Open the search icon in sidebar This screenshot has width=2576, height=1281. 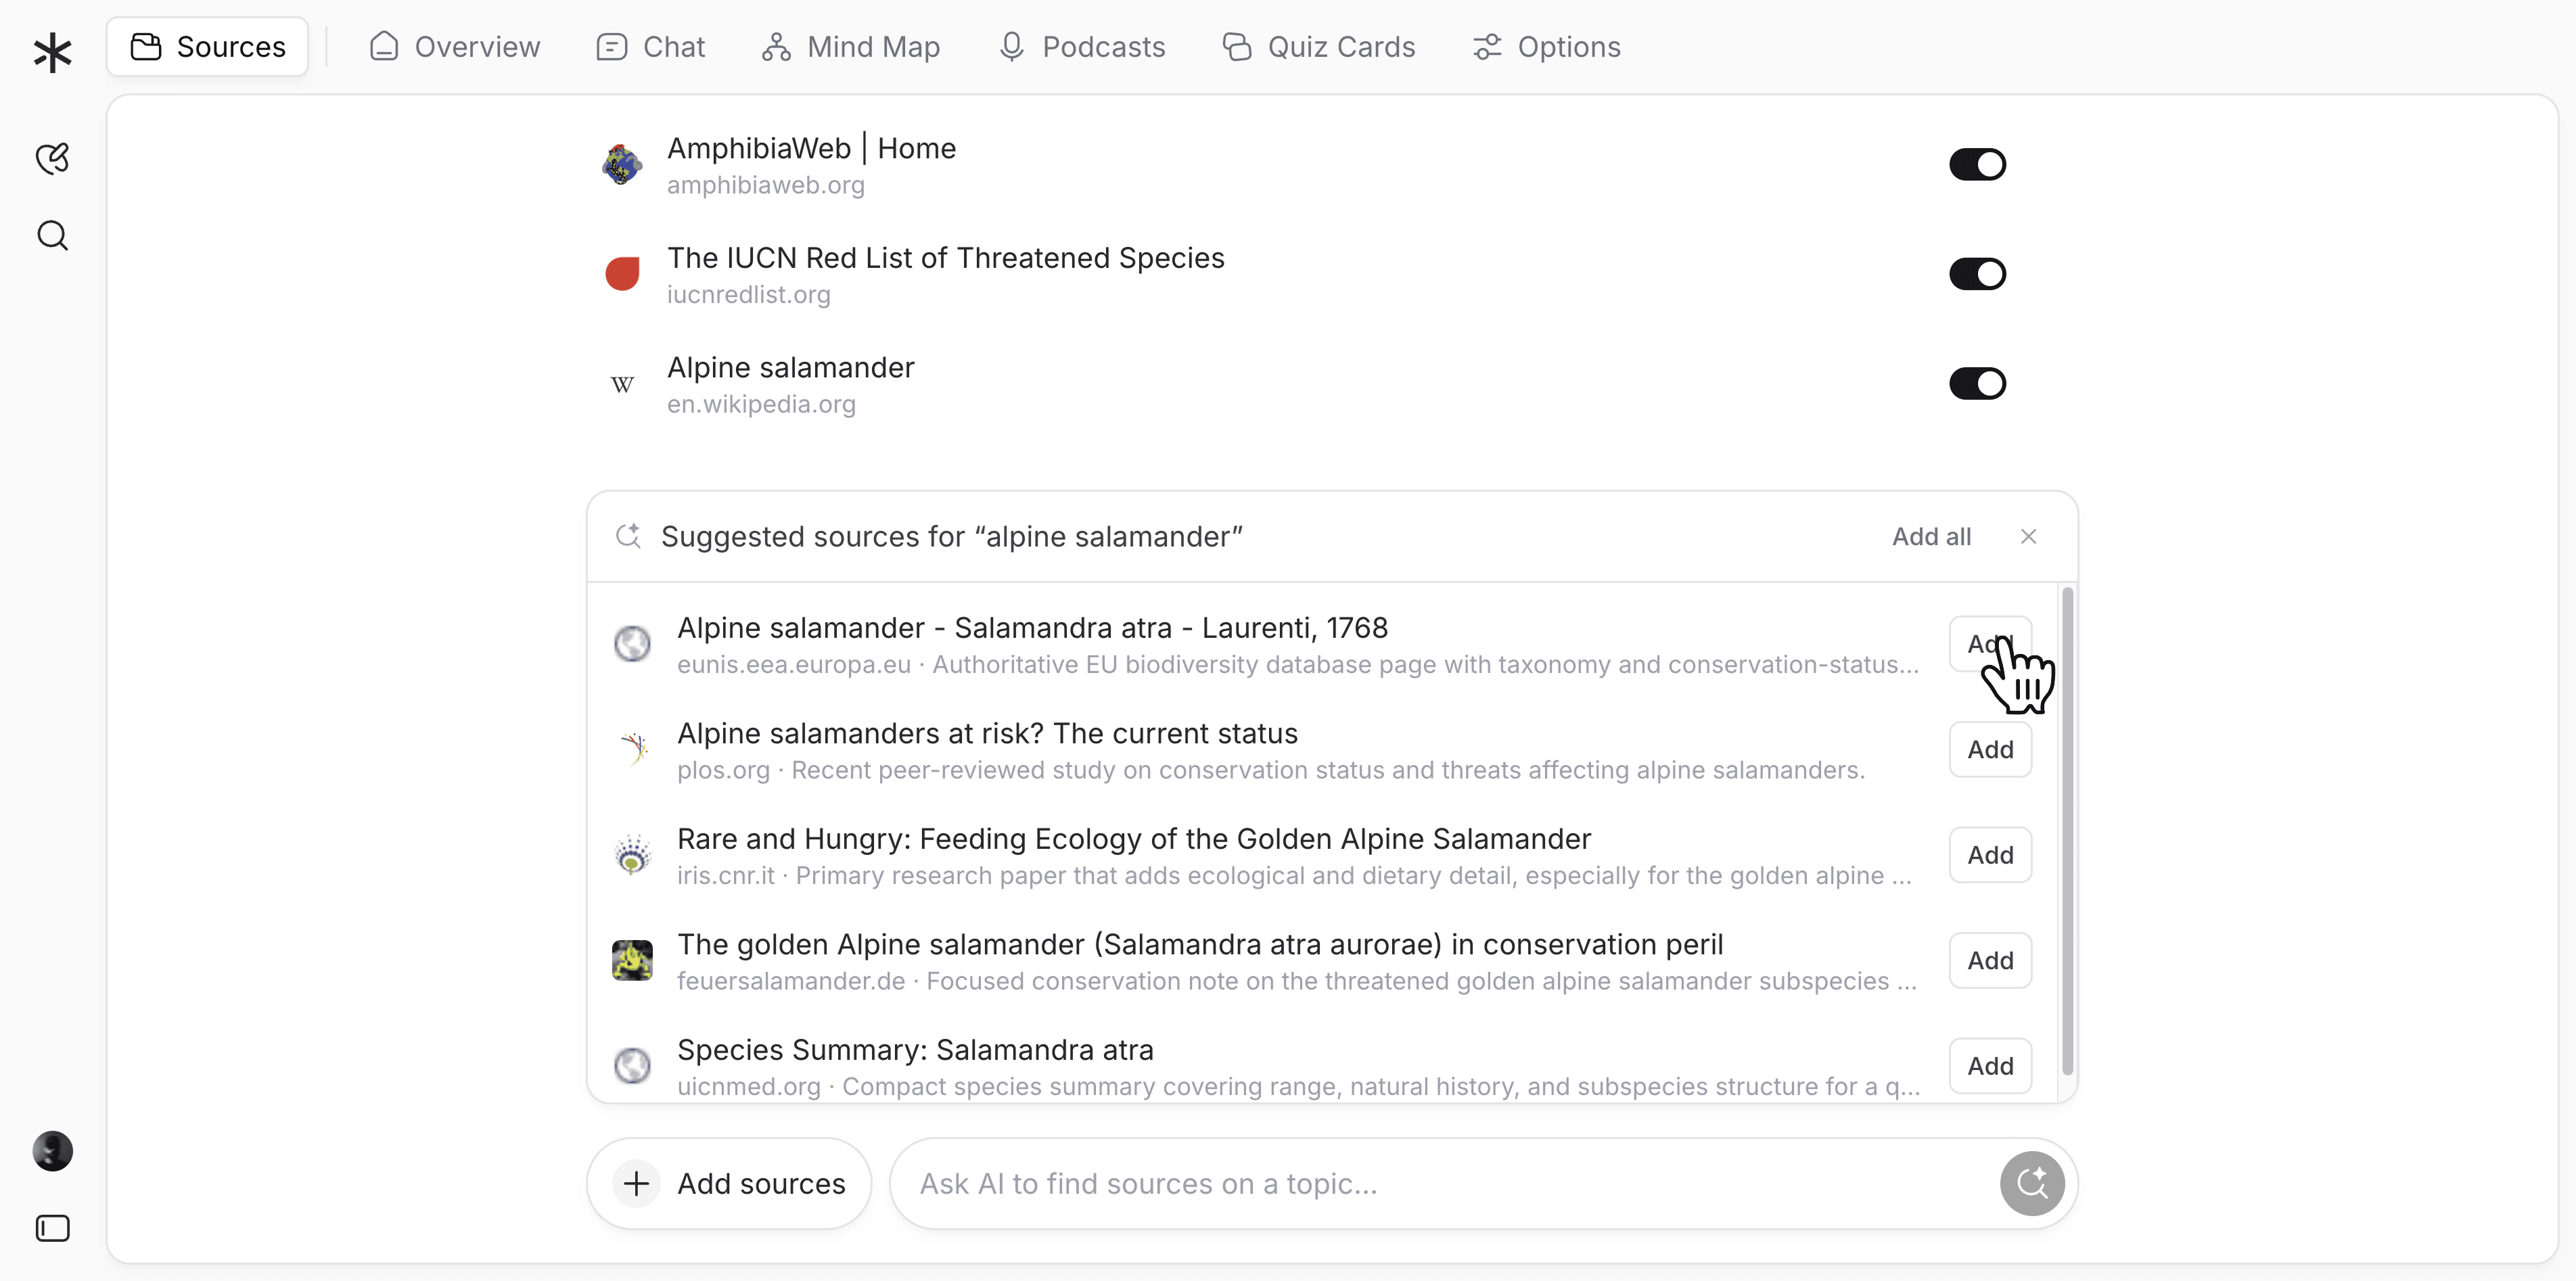click(52, 236)
